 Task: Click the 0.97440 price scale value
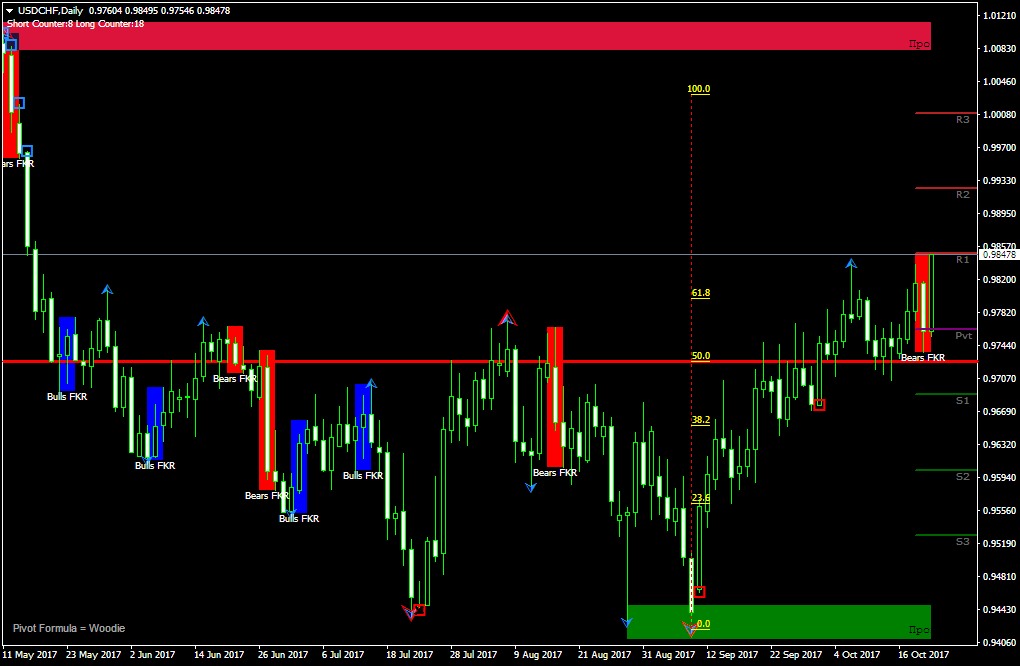[999, 345]
